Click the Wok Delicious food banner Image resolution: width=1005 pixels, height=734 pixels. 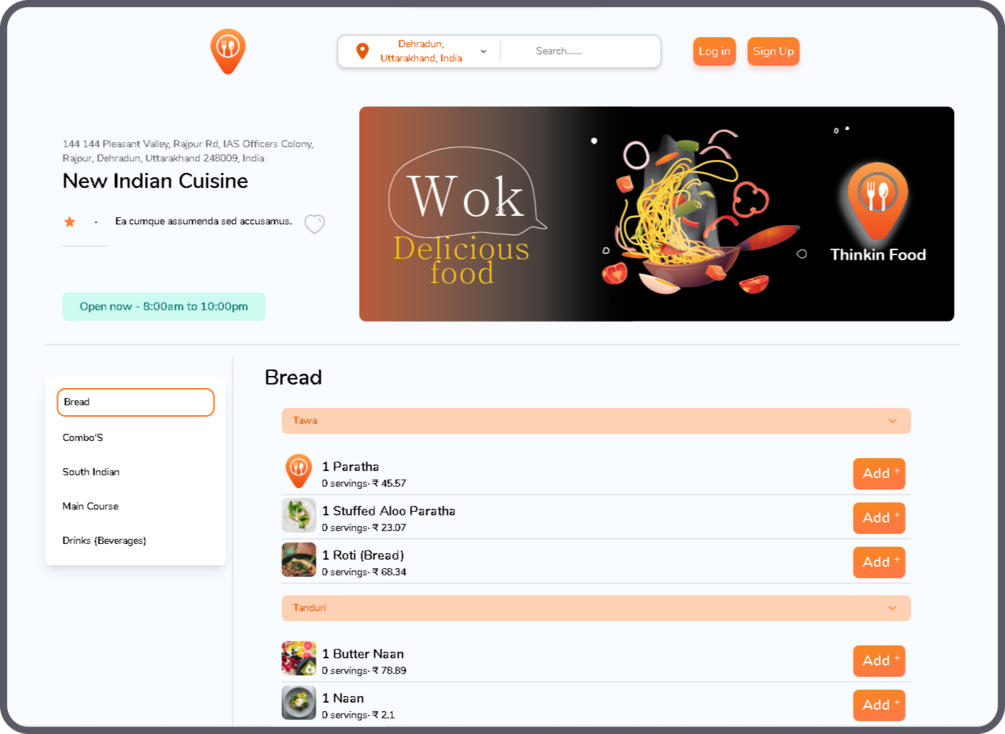[x=656, y=214]
